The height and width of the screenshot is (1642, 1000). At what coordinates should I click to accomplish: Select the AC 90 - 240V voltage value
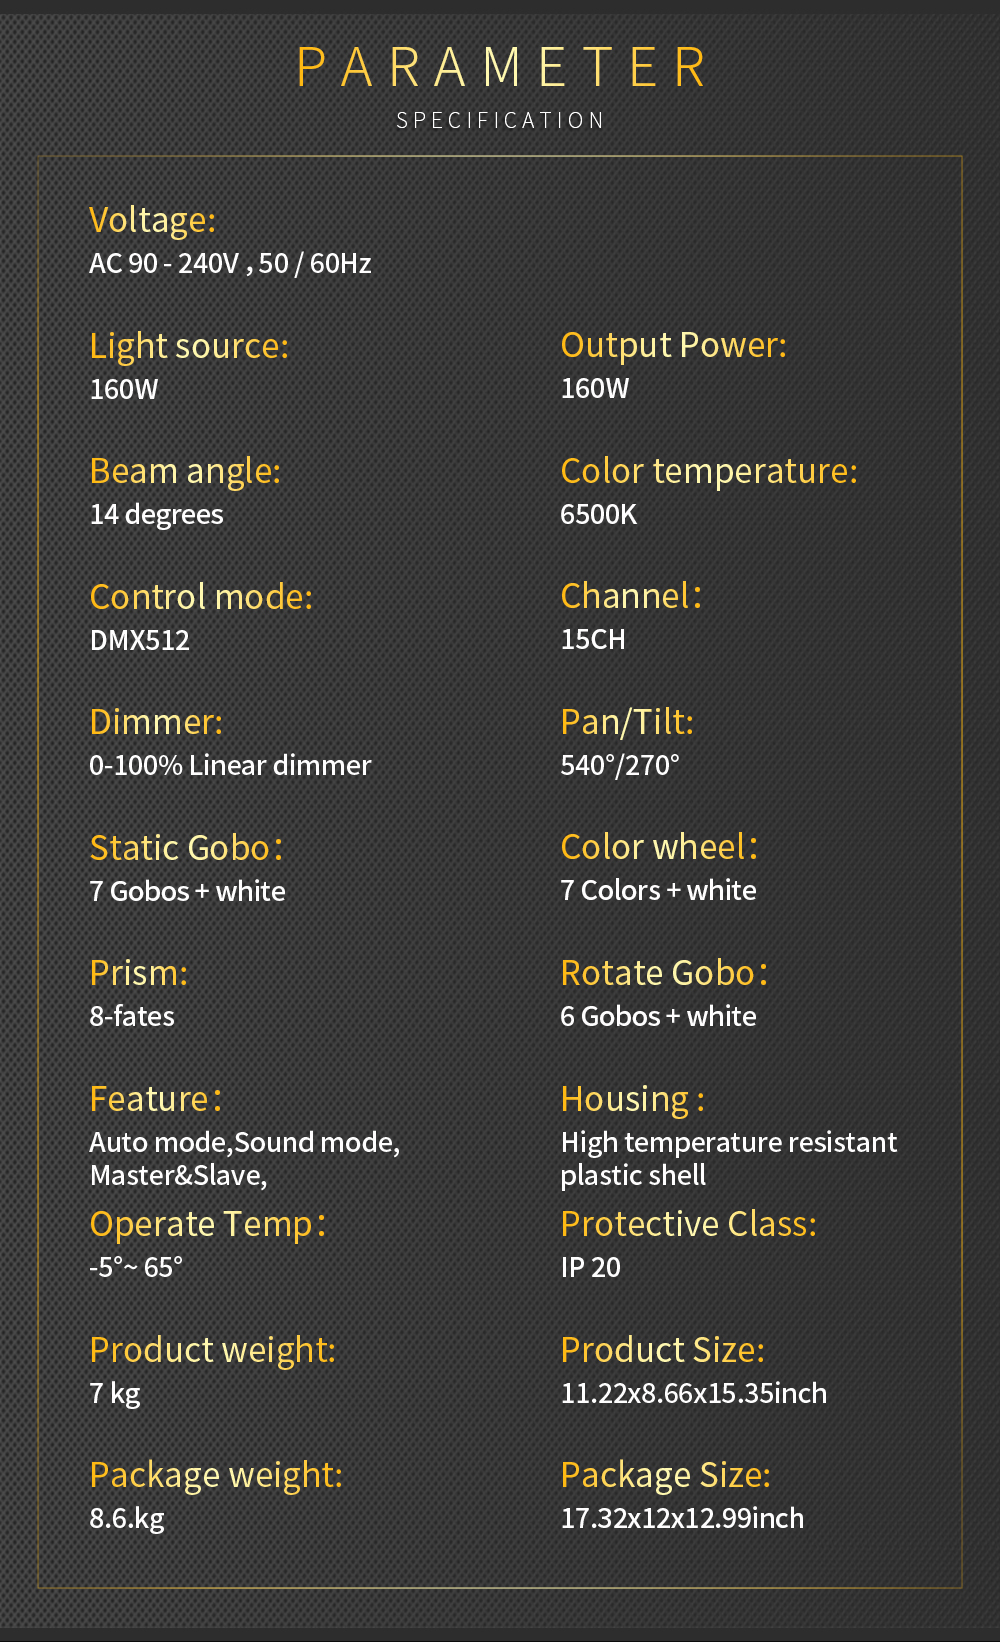point(230,264)
